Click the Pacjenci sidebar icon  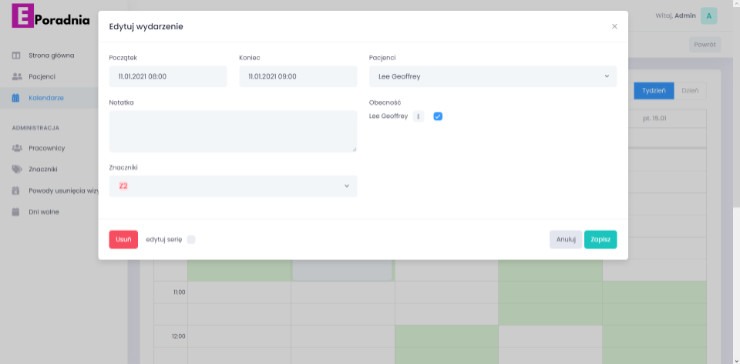pyautogui.click(x=17, y=76)
